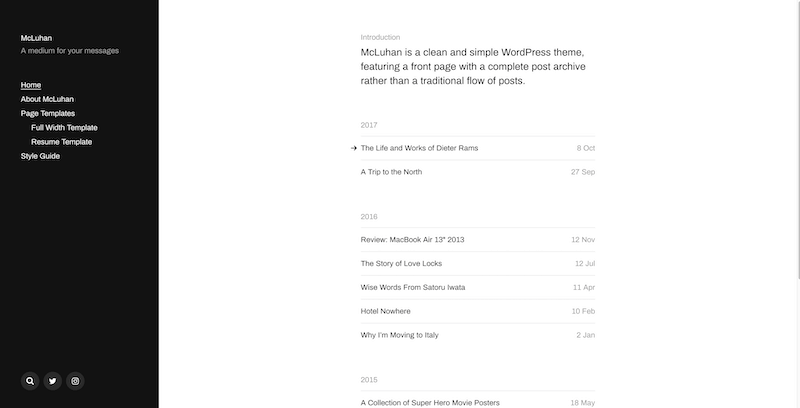Go to the Home menu item

point(31,85)
